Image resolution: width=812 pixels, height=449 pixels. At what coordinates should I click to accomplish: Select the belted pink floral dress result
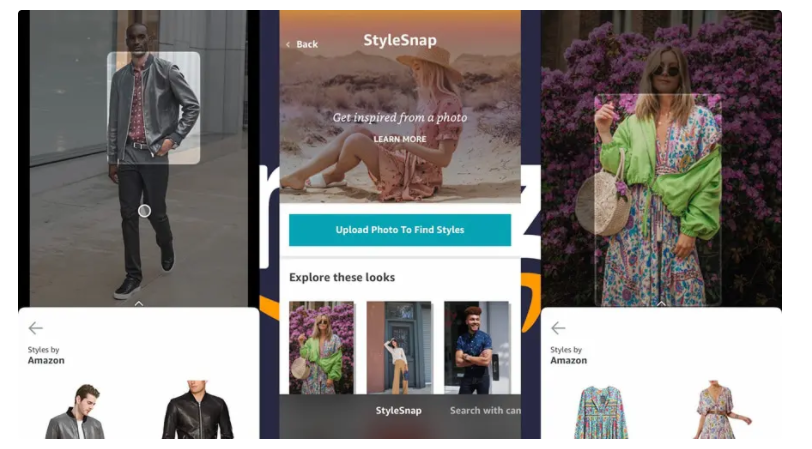[x=722, y=410]
